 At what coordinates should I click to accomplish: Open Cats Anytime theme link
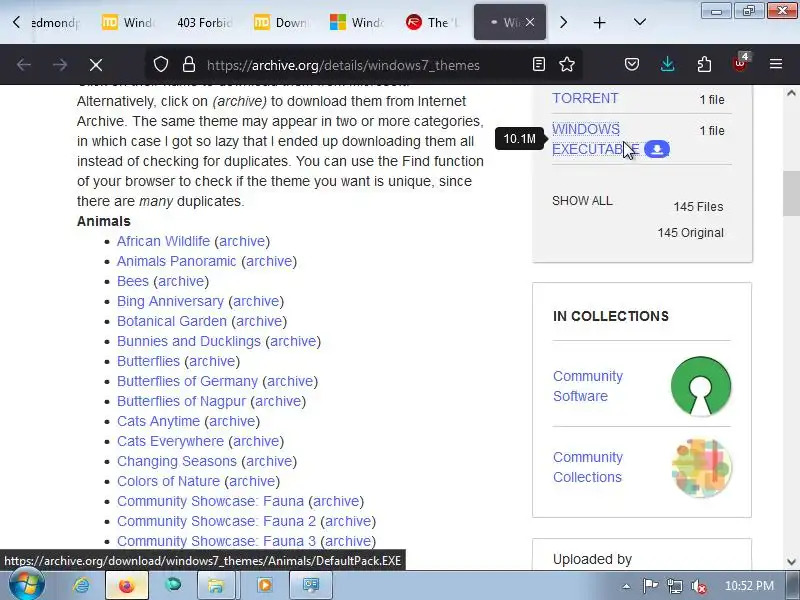coord(158,421)
